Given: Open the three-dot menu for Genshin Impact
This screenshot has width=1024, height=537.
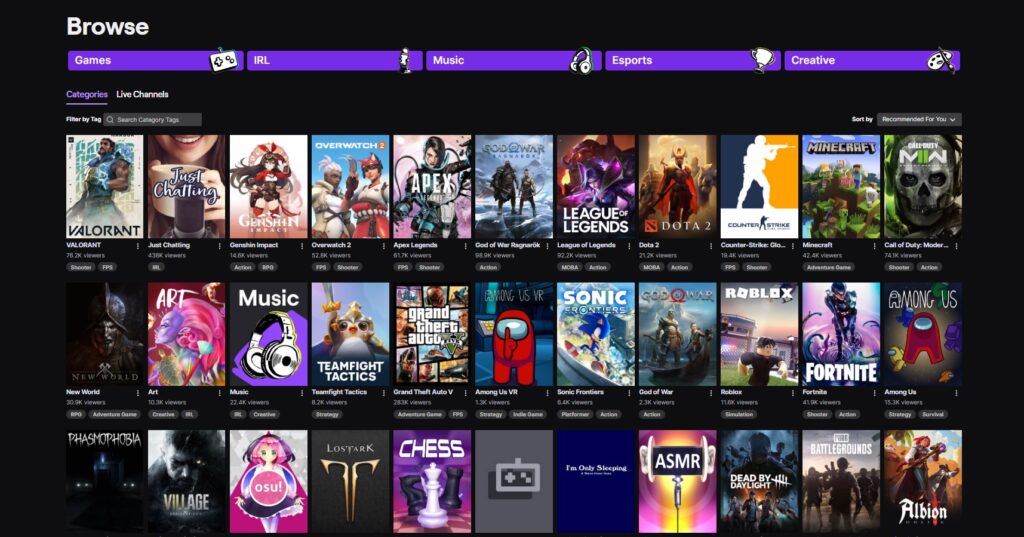Looking at the screenshot, I should click(302, 246).
